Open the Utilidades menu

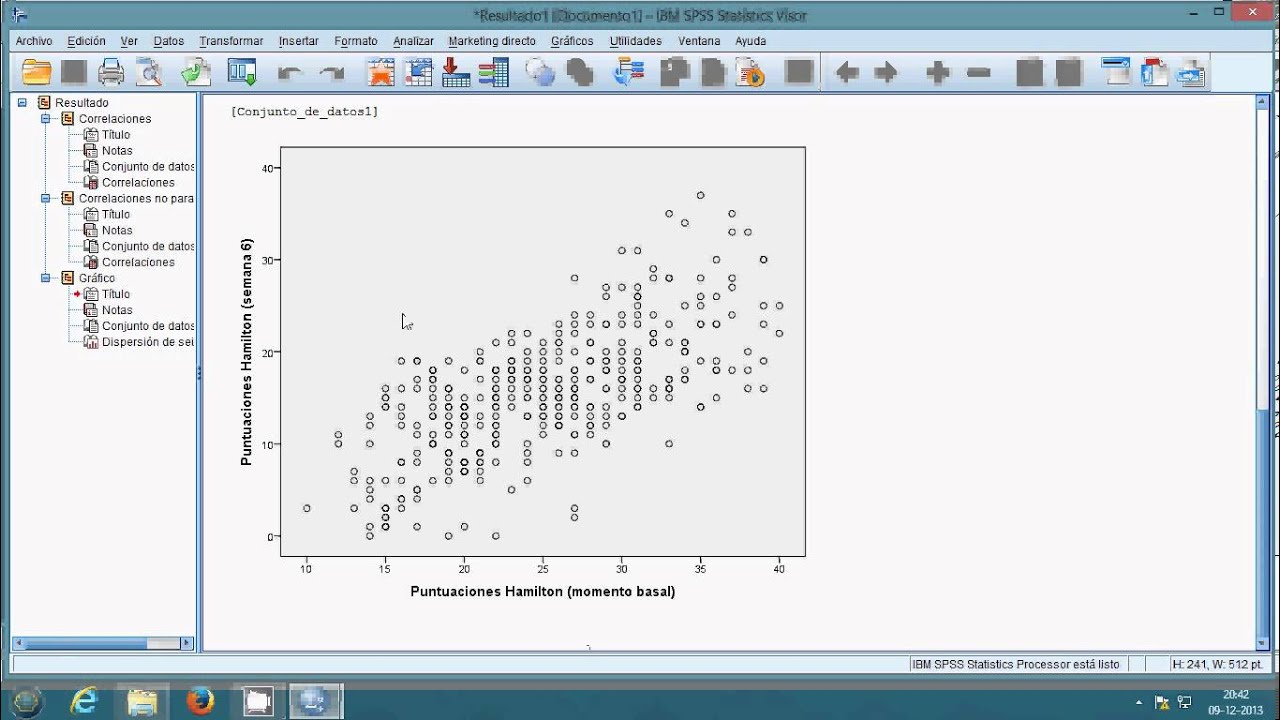[636, 41]
